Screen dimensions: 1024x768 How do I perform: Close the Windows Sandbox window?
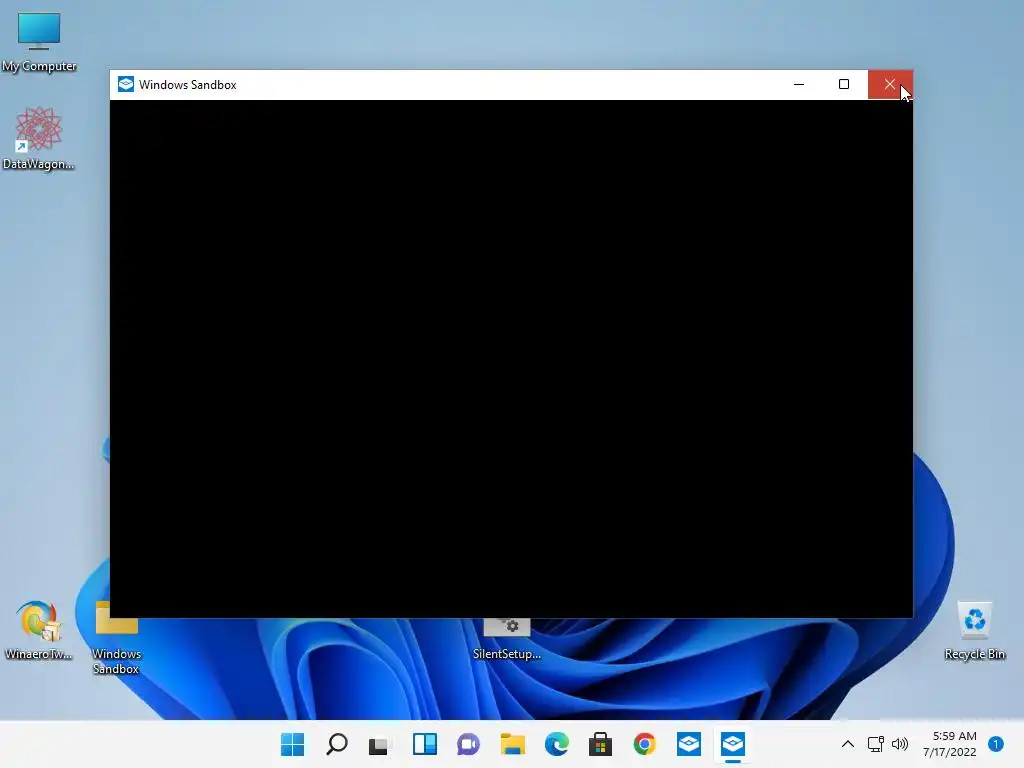890,84
